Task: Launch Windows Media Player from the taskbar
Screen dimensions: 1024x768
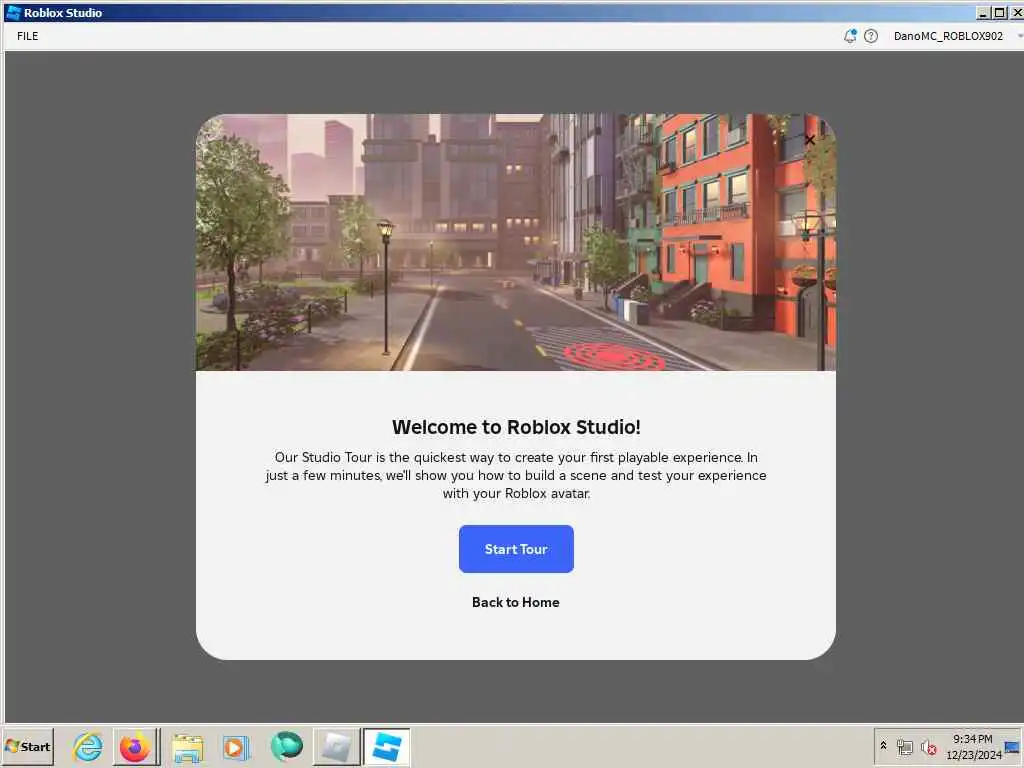Action: pyautogui.click(x=236, y=747)
